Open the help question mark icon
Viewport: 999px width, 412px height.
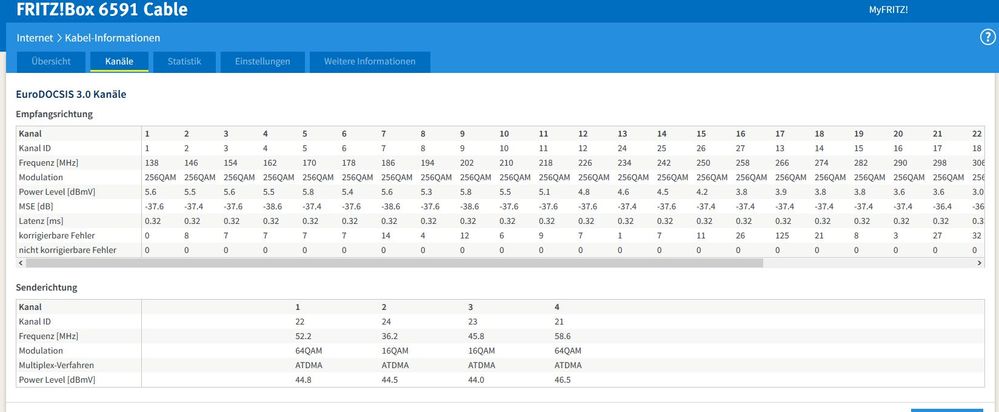(987, 38)
